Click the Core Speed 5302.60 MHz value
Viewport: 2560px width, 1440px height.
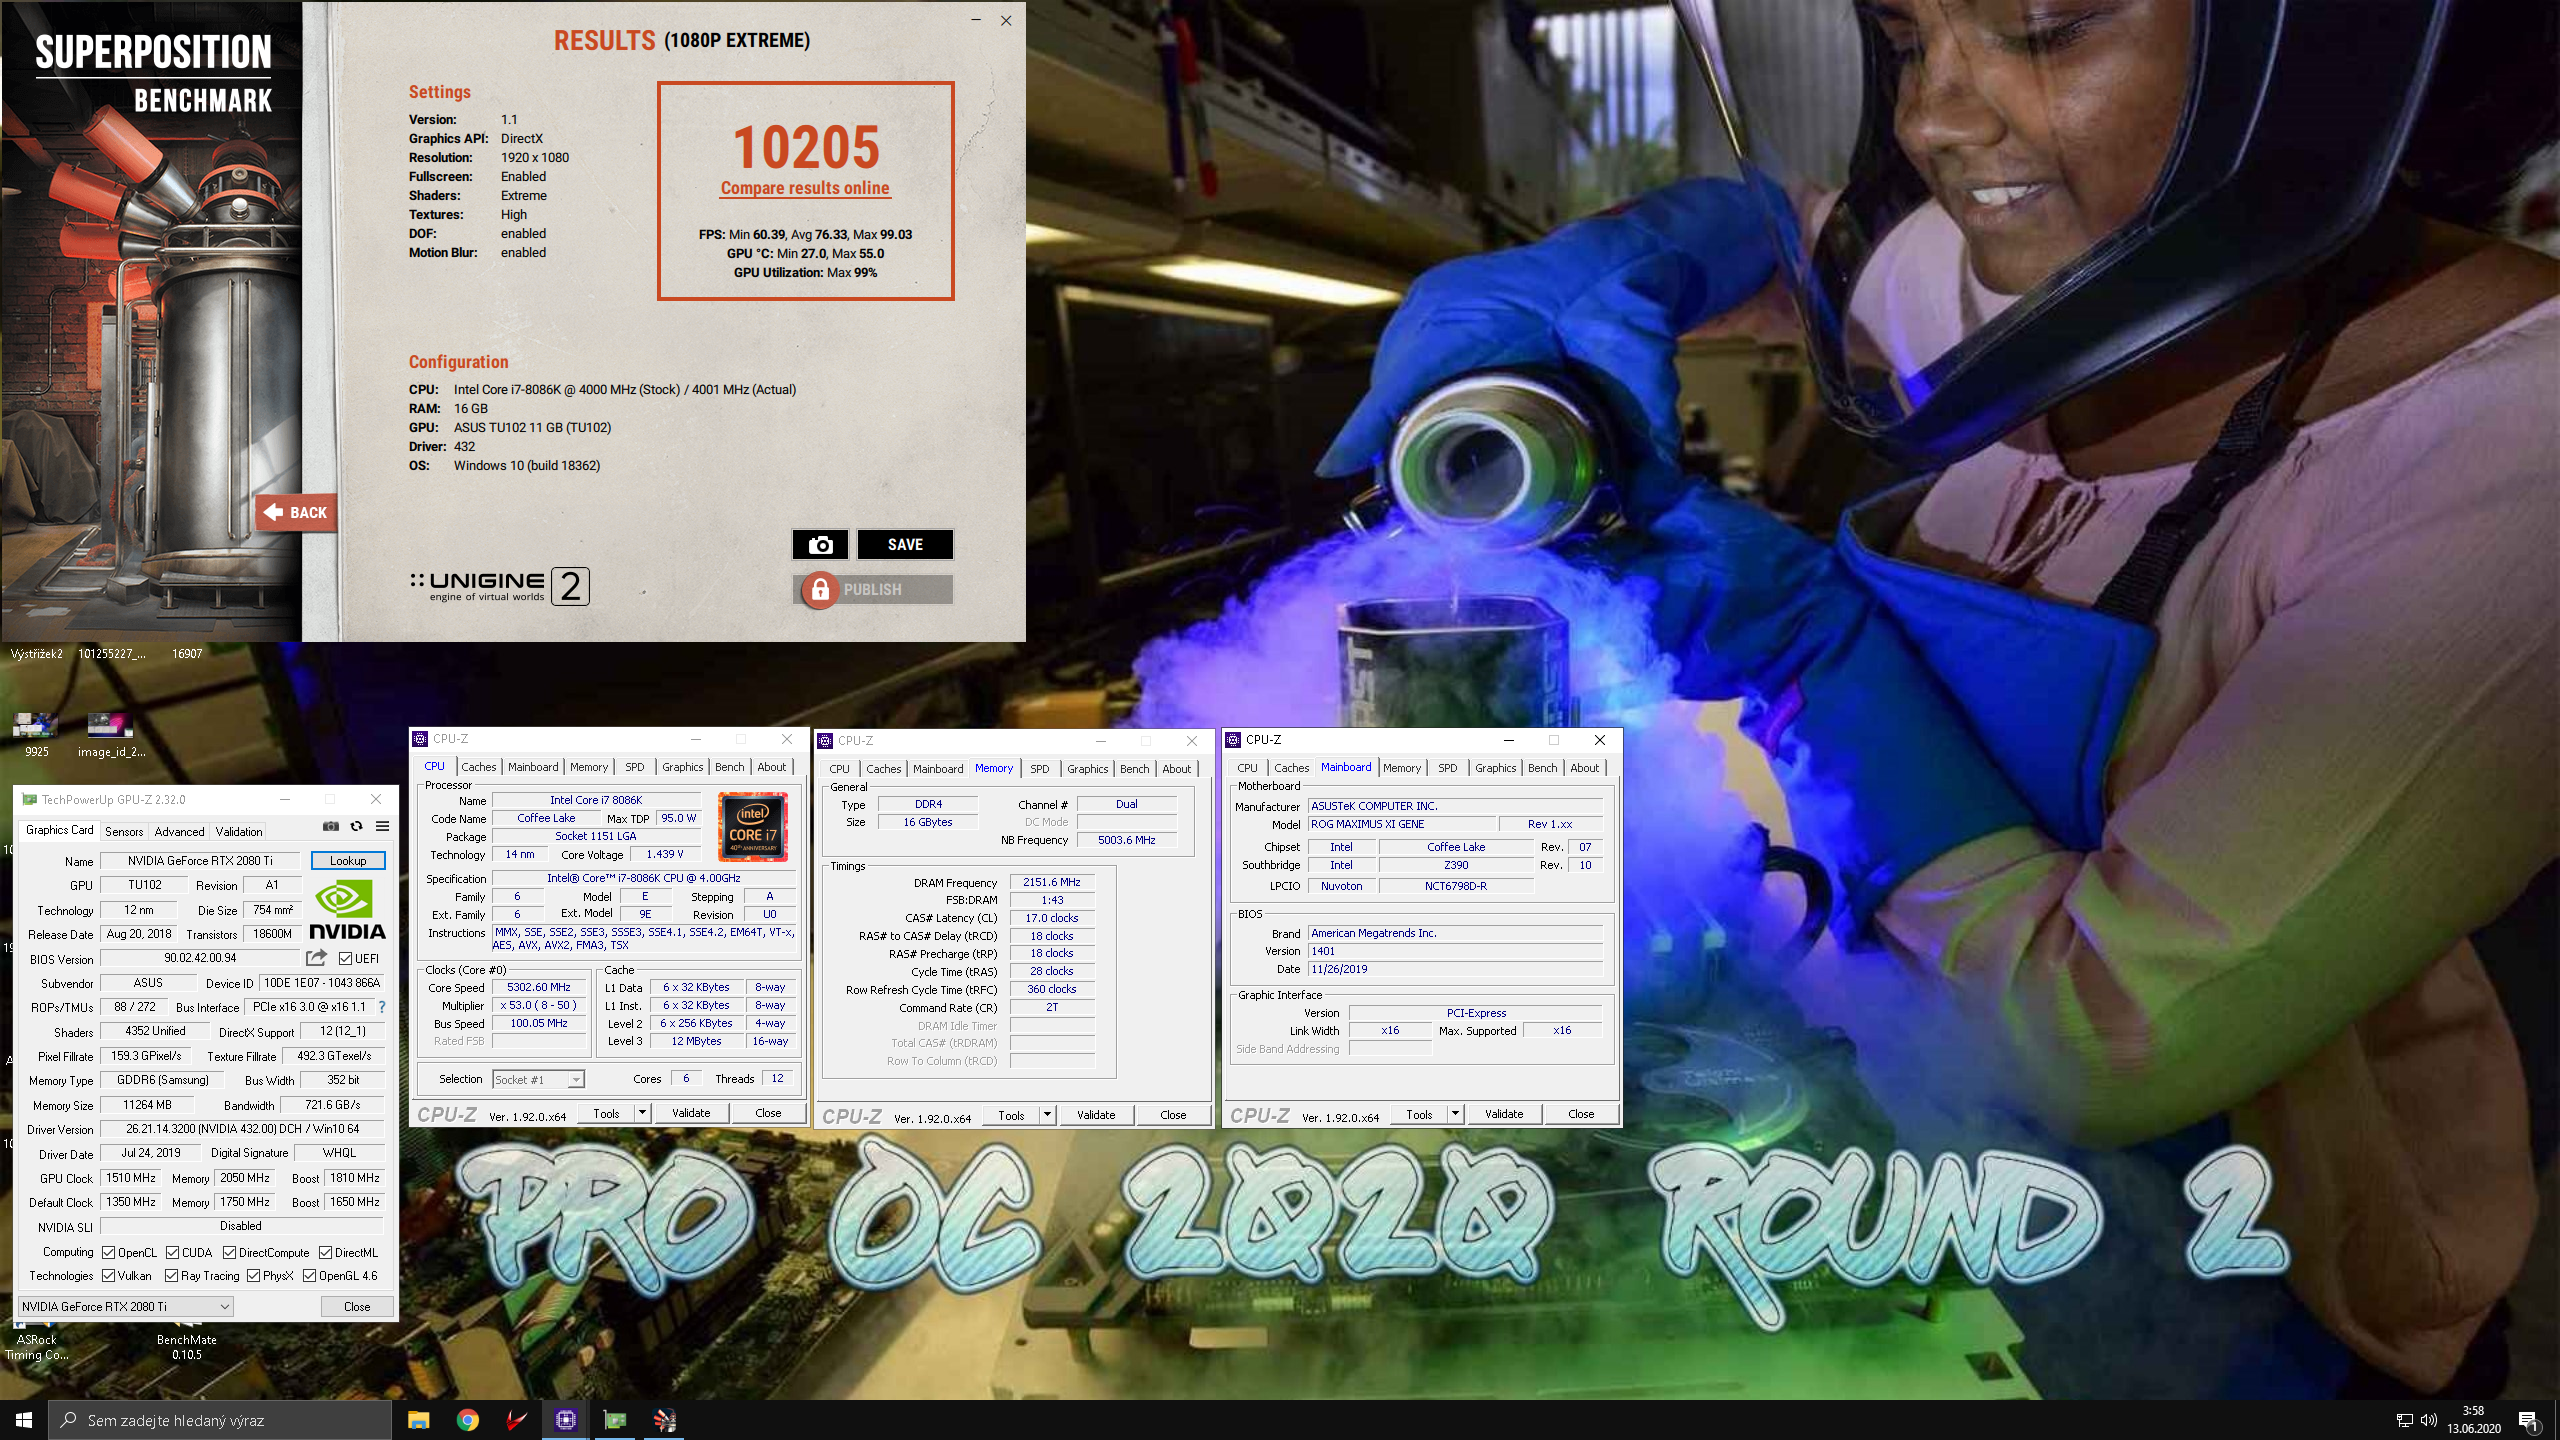coord(539,987)
